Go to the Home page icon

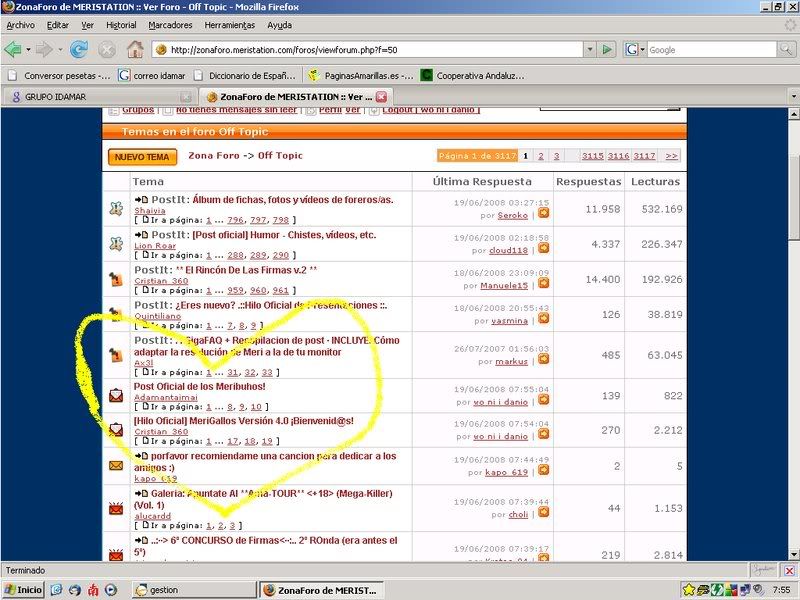point(135,49)
